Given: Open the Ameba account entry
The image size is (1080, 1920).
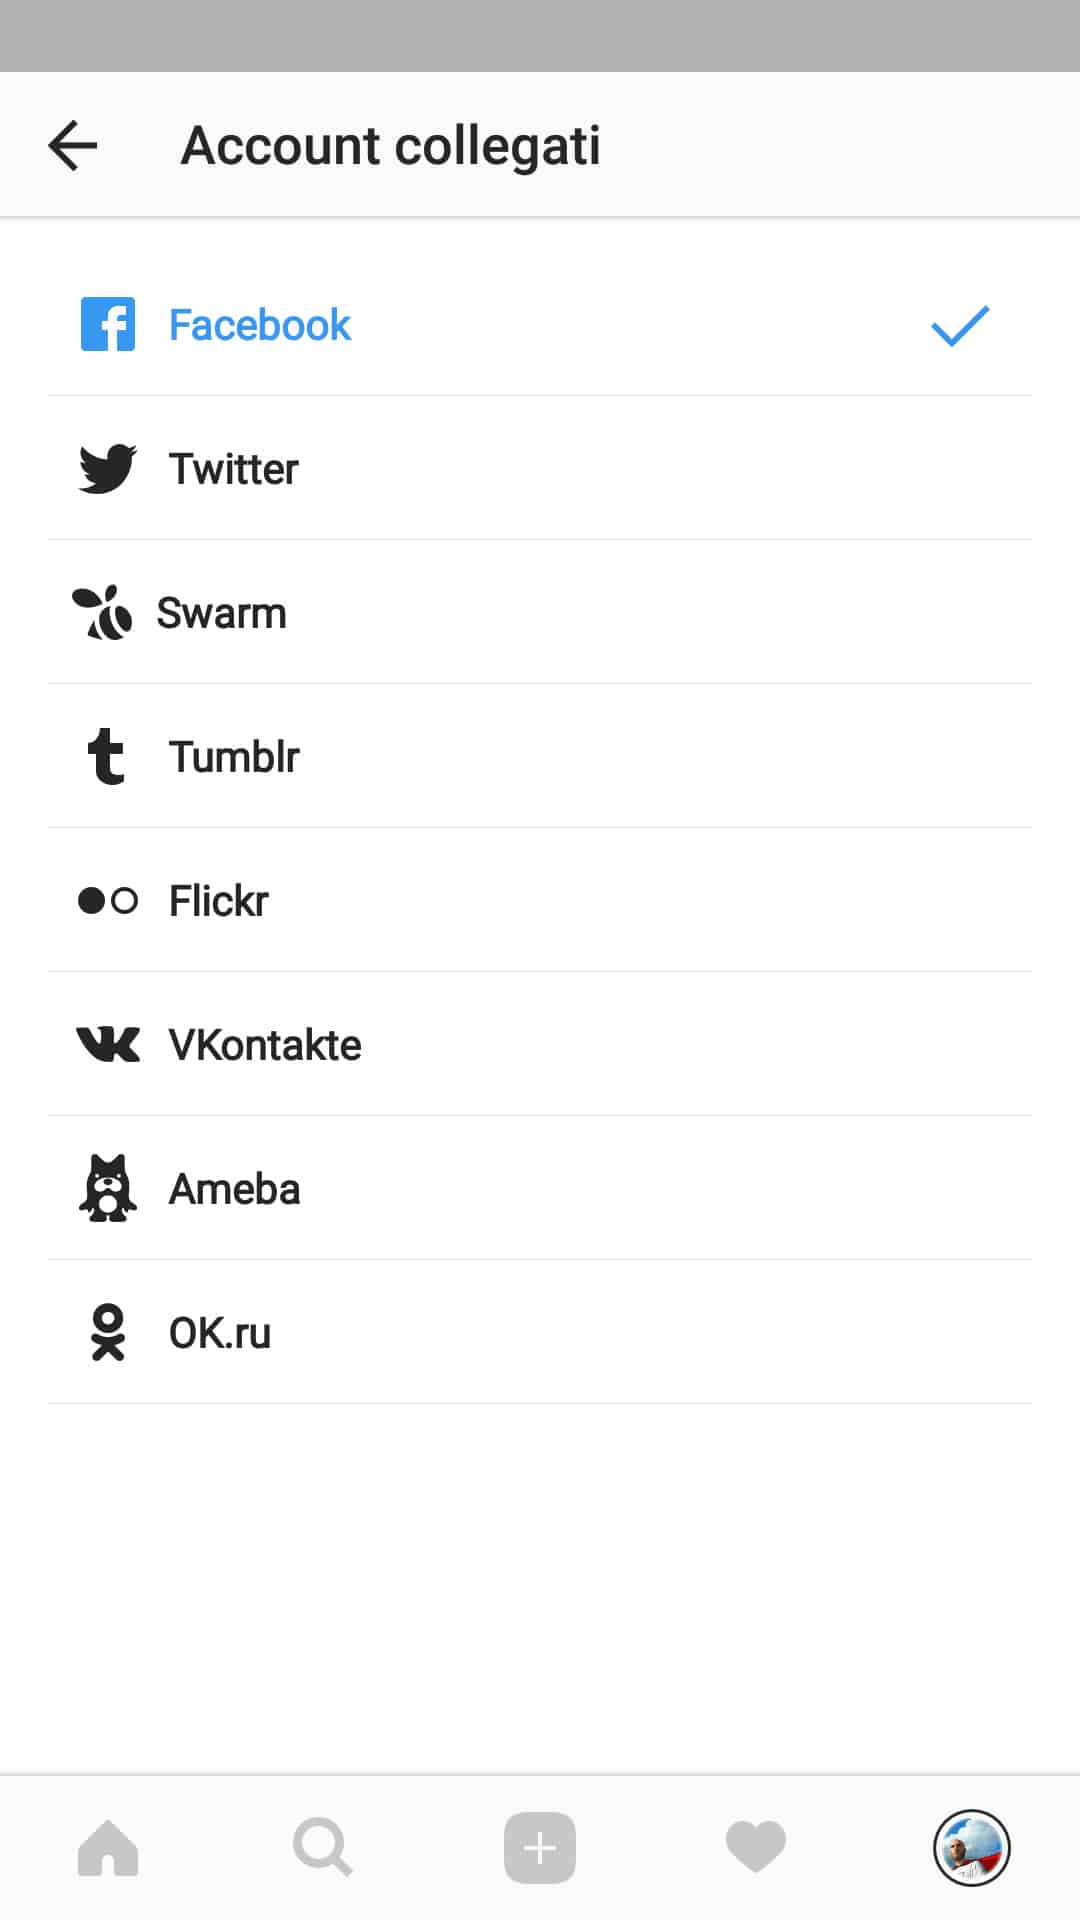Looking at the screenshot, I should (x=235, y=1189).
